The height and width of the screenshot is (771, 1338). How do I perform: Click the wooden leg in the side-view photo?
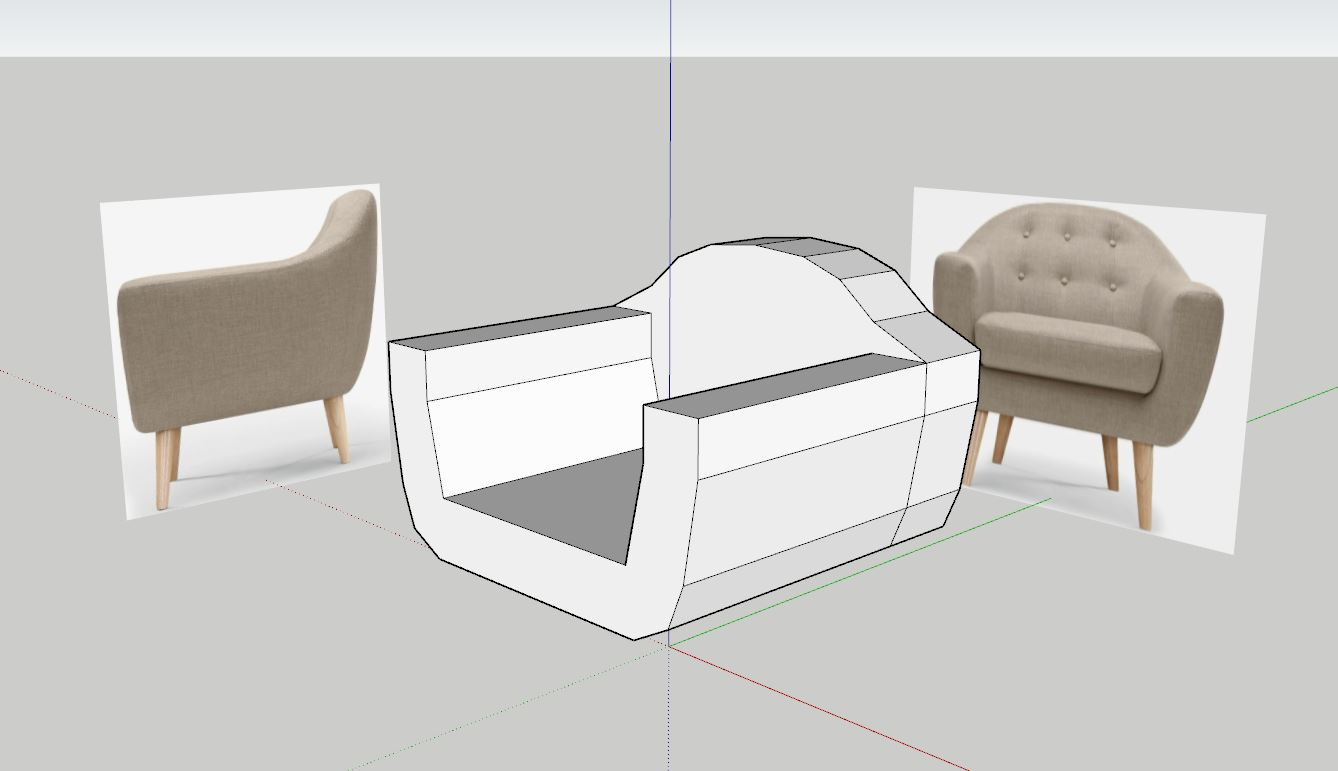point(165,468)
